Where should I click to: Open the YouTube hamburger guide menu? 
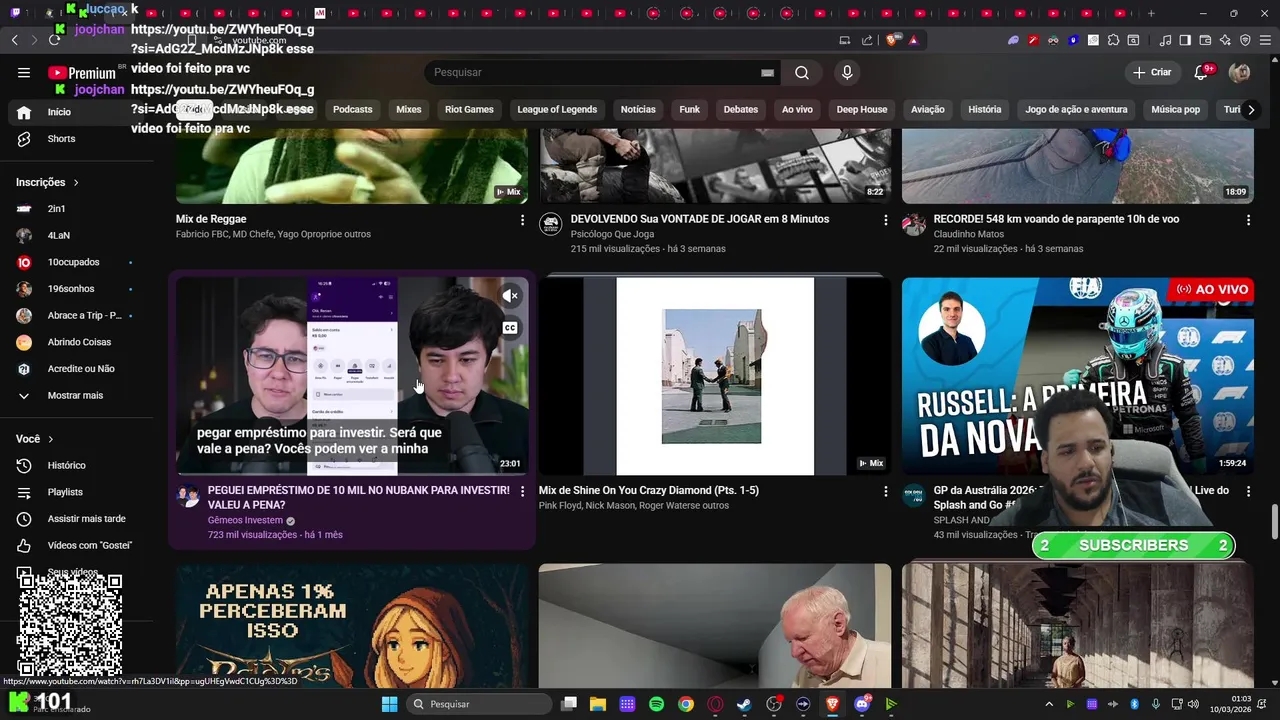24,72
